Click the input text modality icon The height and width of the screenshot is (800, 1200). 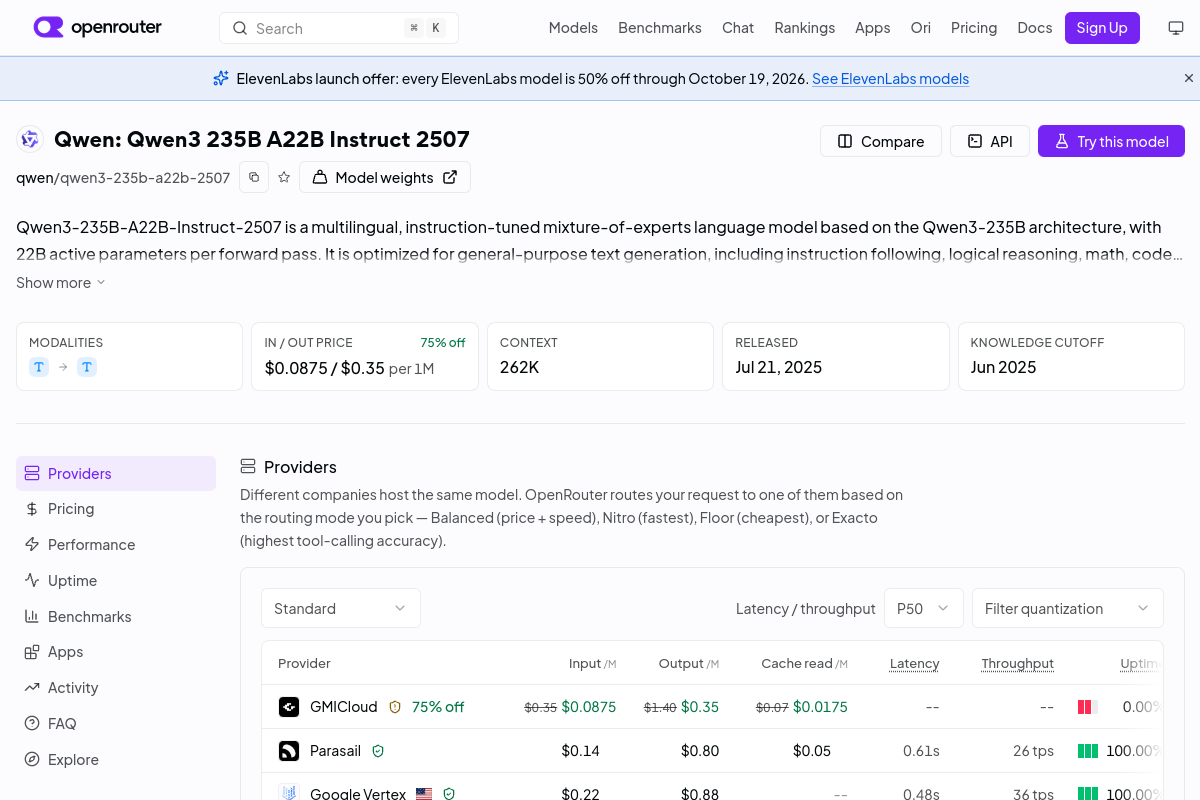pos(39,367)
